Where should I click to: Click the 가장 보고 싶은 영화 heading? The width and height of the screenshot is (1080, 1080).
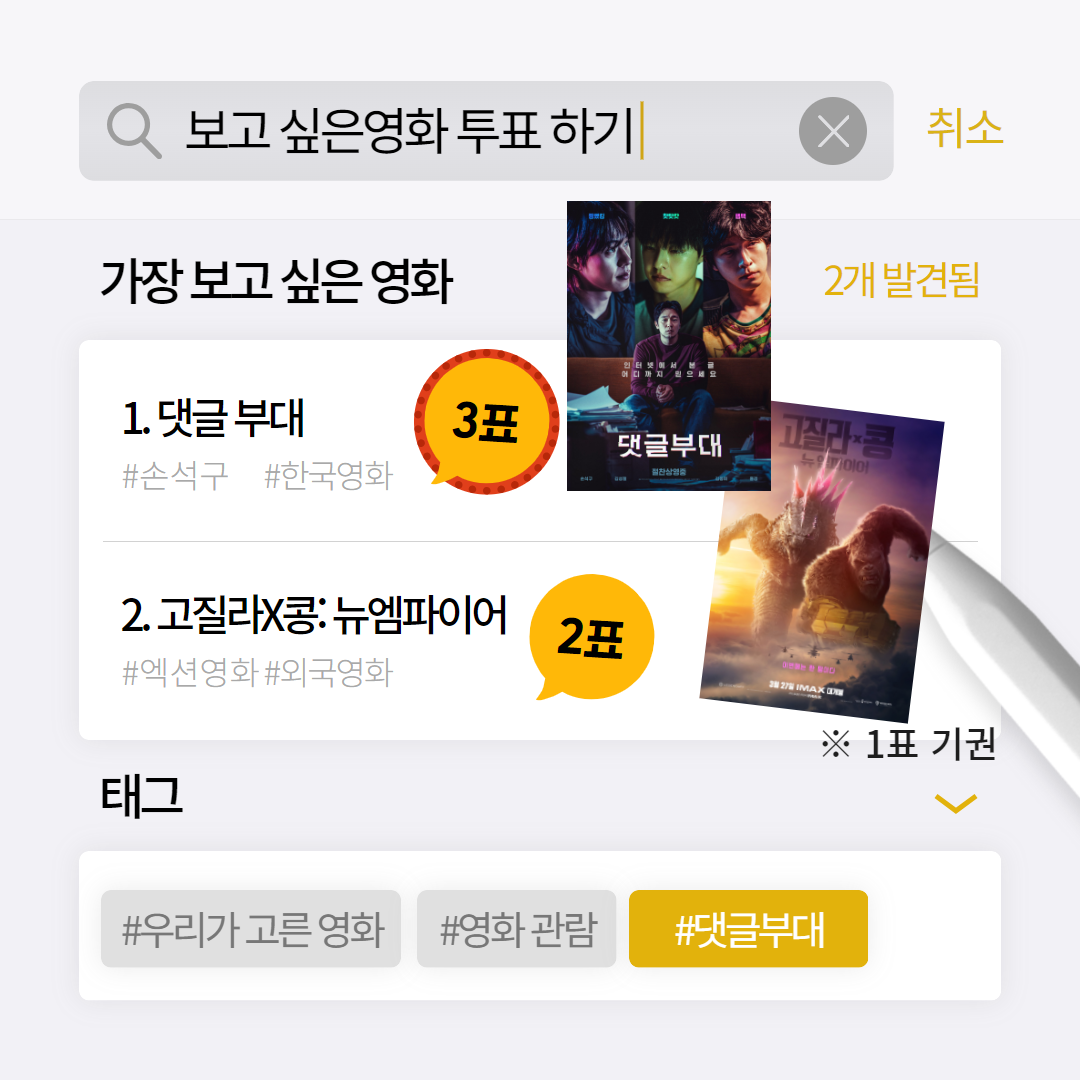[277, 281]
